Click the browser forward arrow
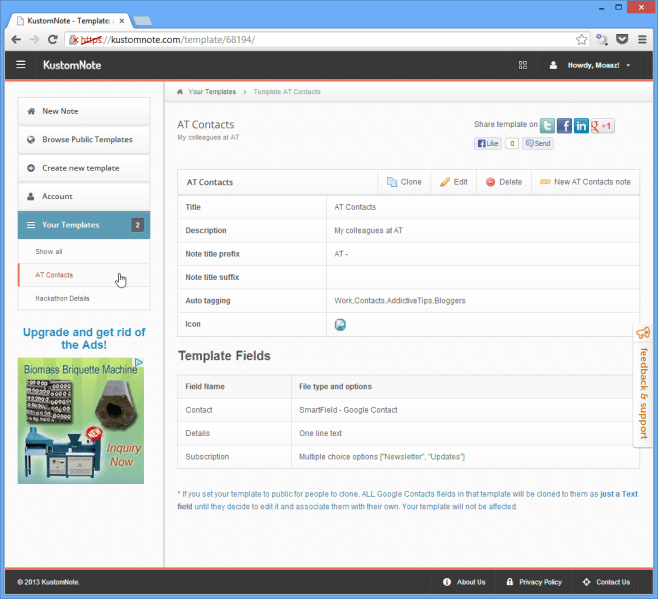The image size is (658, 599). [34, 39]
